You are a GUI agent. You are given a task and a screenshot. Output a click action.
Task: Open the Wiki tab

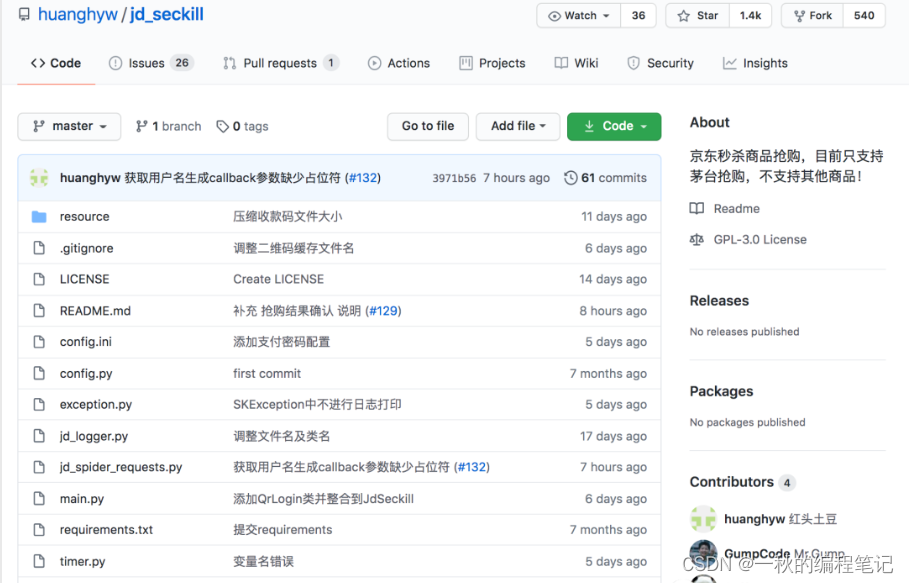click(576, 63)
